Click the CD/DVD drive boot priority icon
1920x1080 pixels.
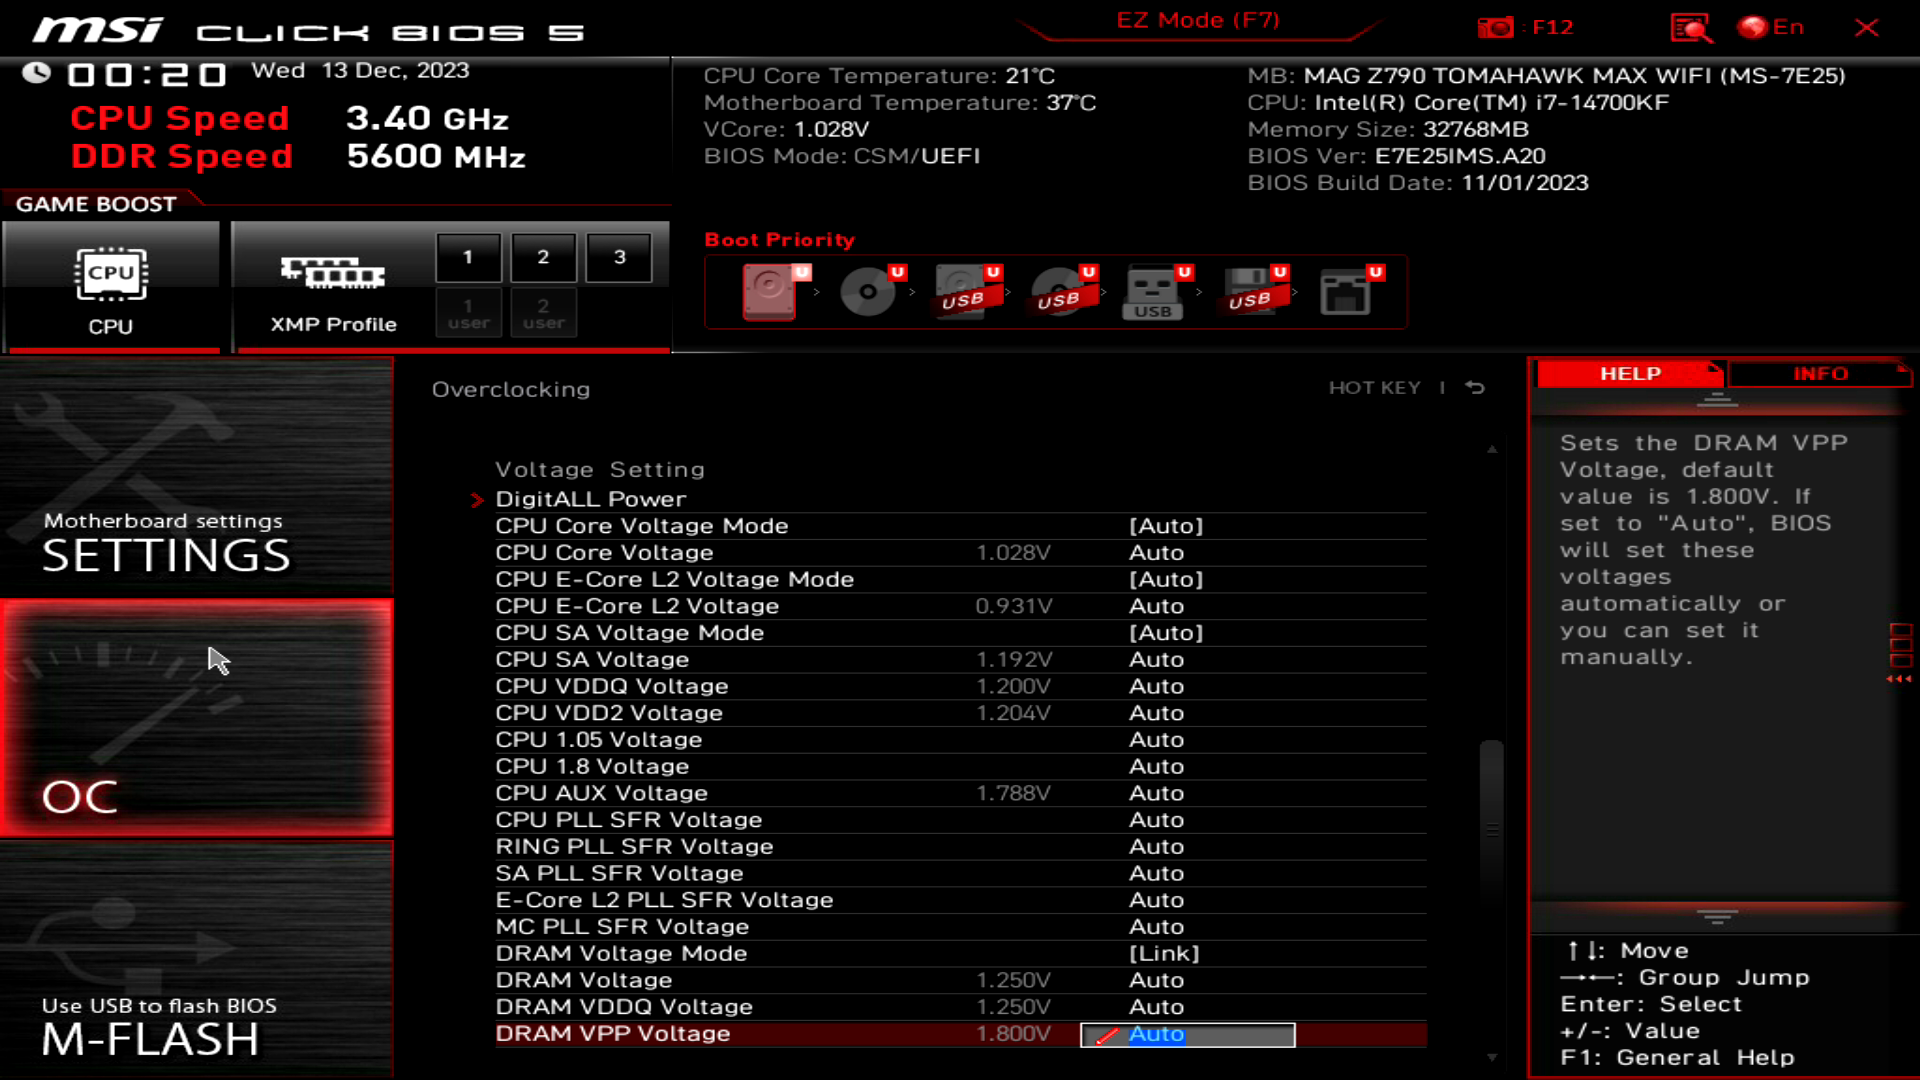[x=866, y=292]
